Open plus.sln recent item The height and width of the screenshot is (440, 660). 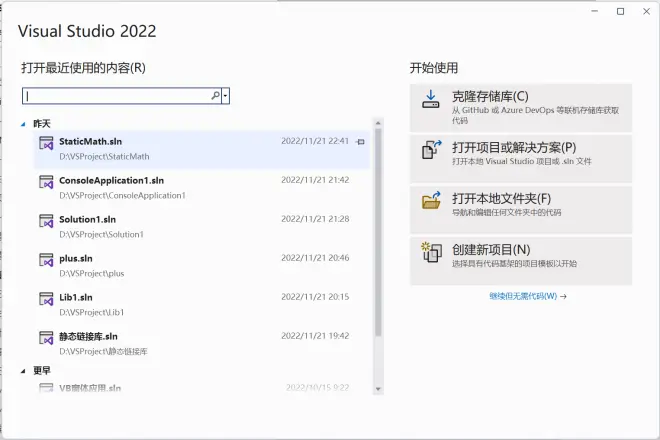click(202, 266)
